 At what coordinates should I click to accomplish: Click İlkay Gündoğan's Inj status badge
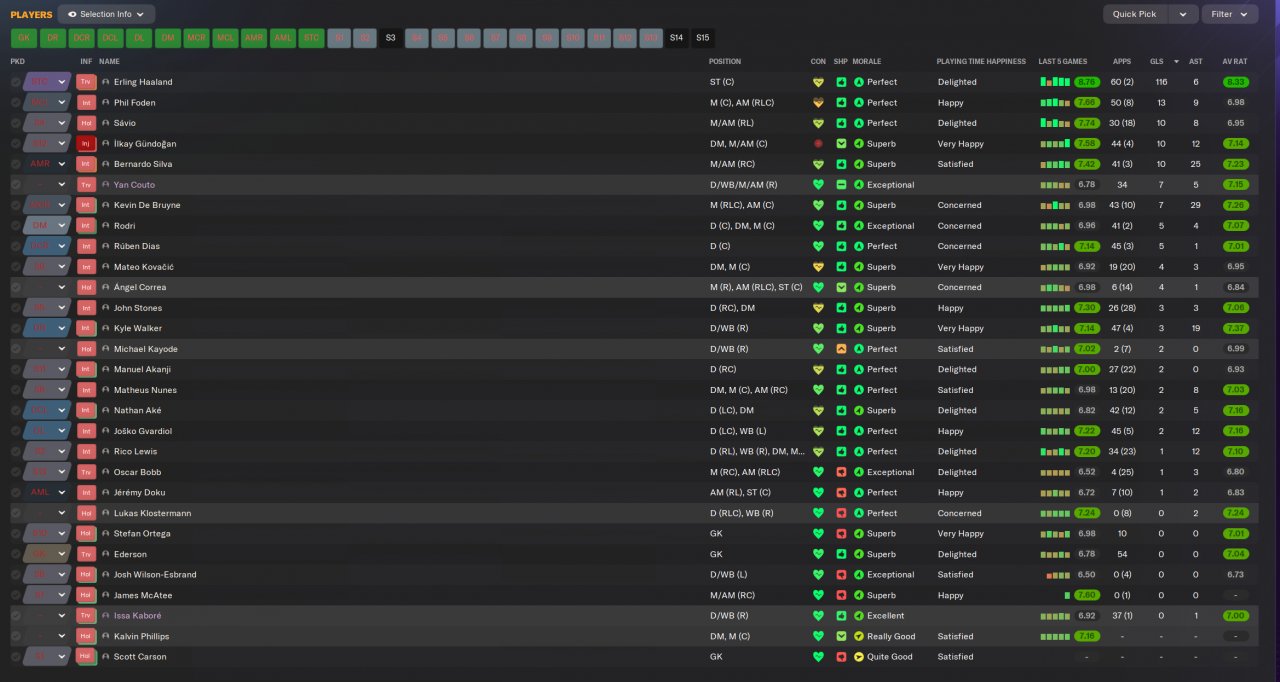86,144
